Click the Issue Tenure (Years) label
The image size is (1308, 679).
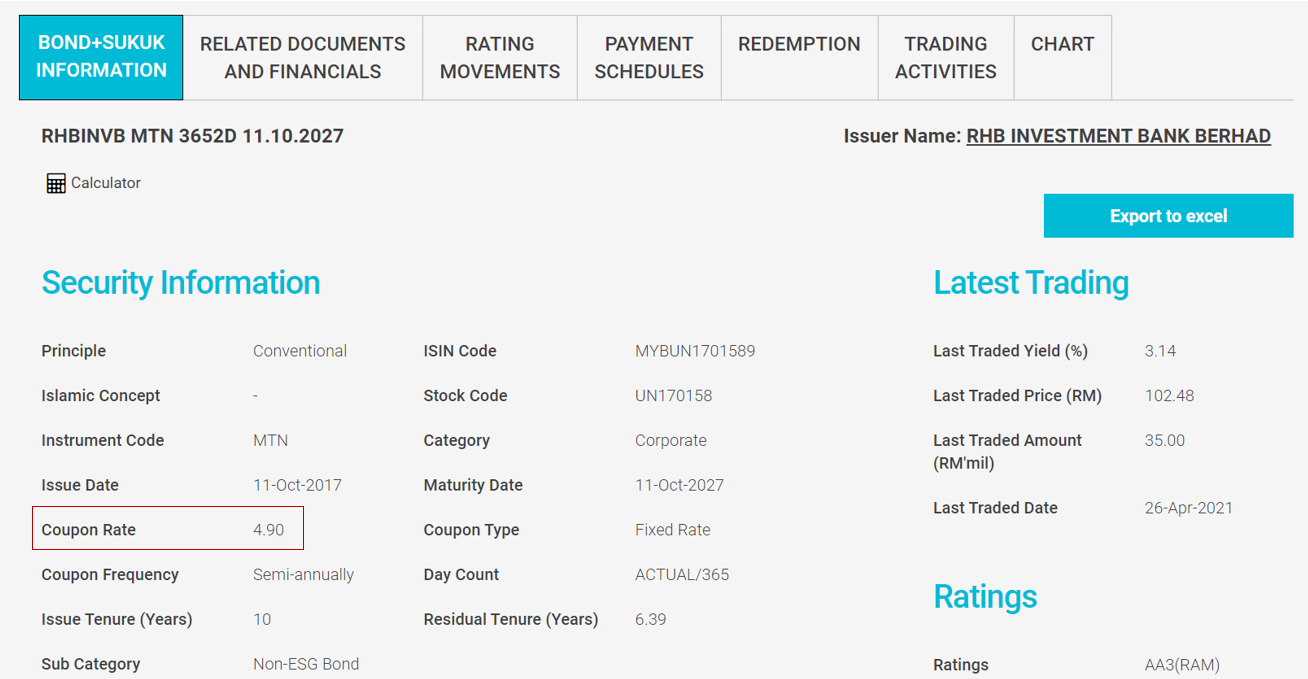click(x=116, y=620)
